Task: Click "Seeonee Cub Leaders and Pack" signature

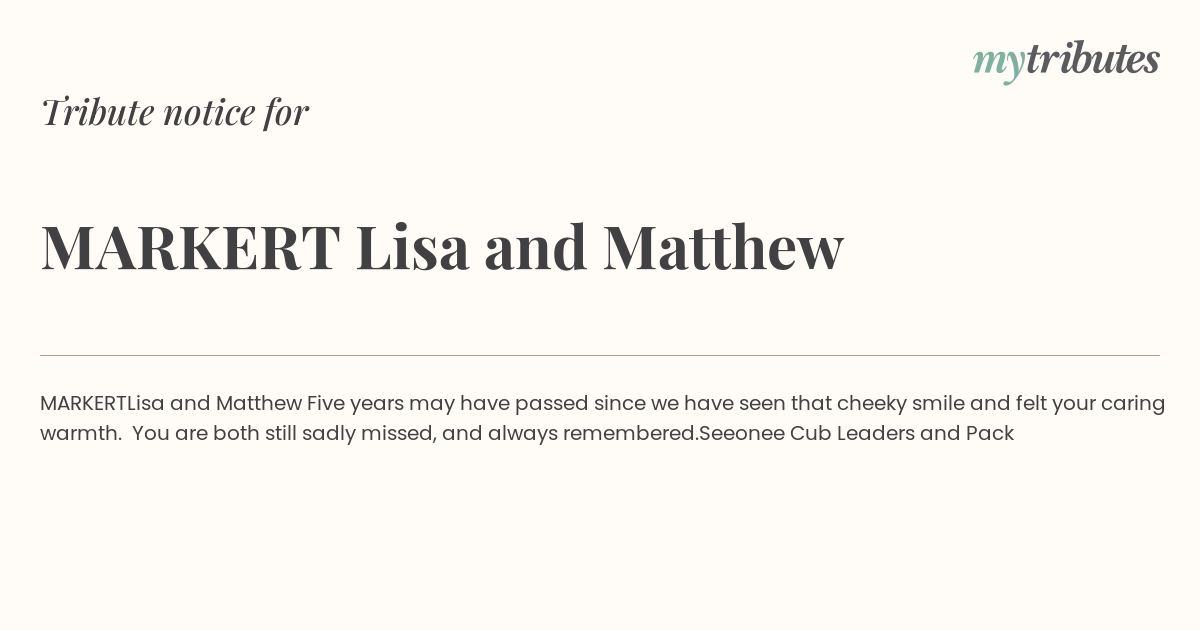Action: (857, 434)
